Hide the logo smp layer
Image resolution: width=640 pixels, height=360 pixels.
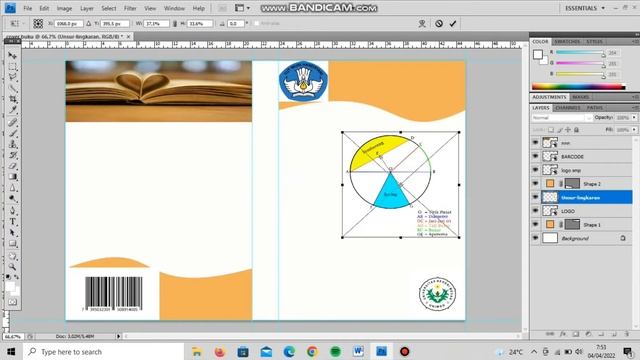(536, 170)
